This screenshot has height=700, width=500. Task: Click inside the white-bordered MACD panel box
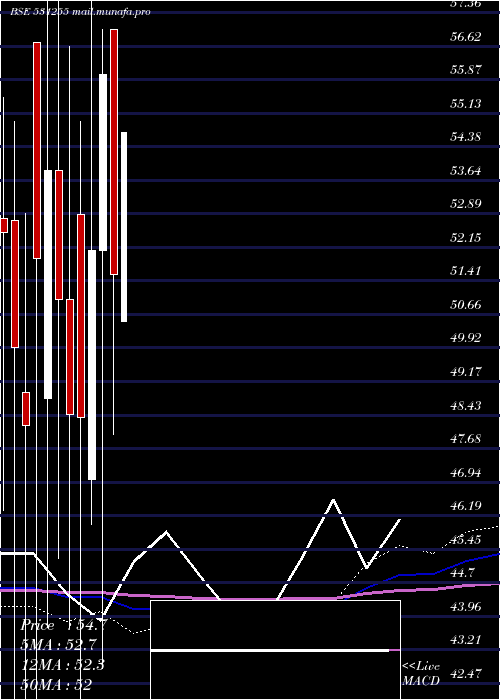pyautogui.click(x=275, y=650)
